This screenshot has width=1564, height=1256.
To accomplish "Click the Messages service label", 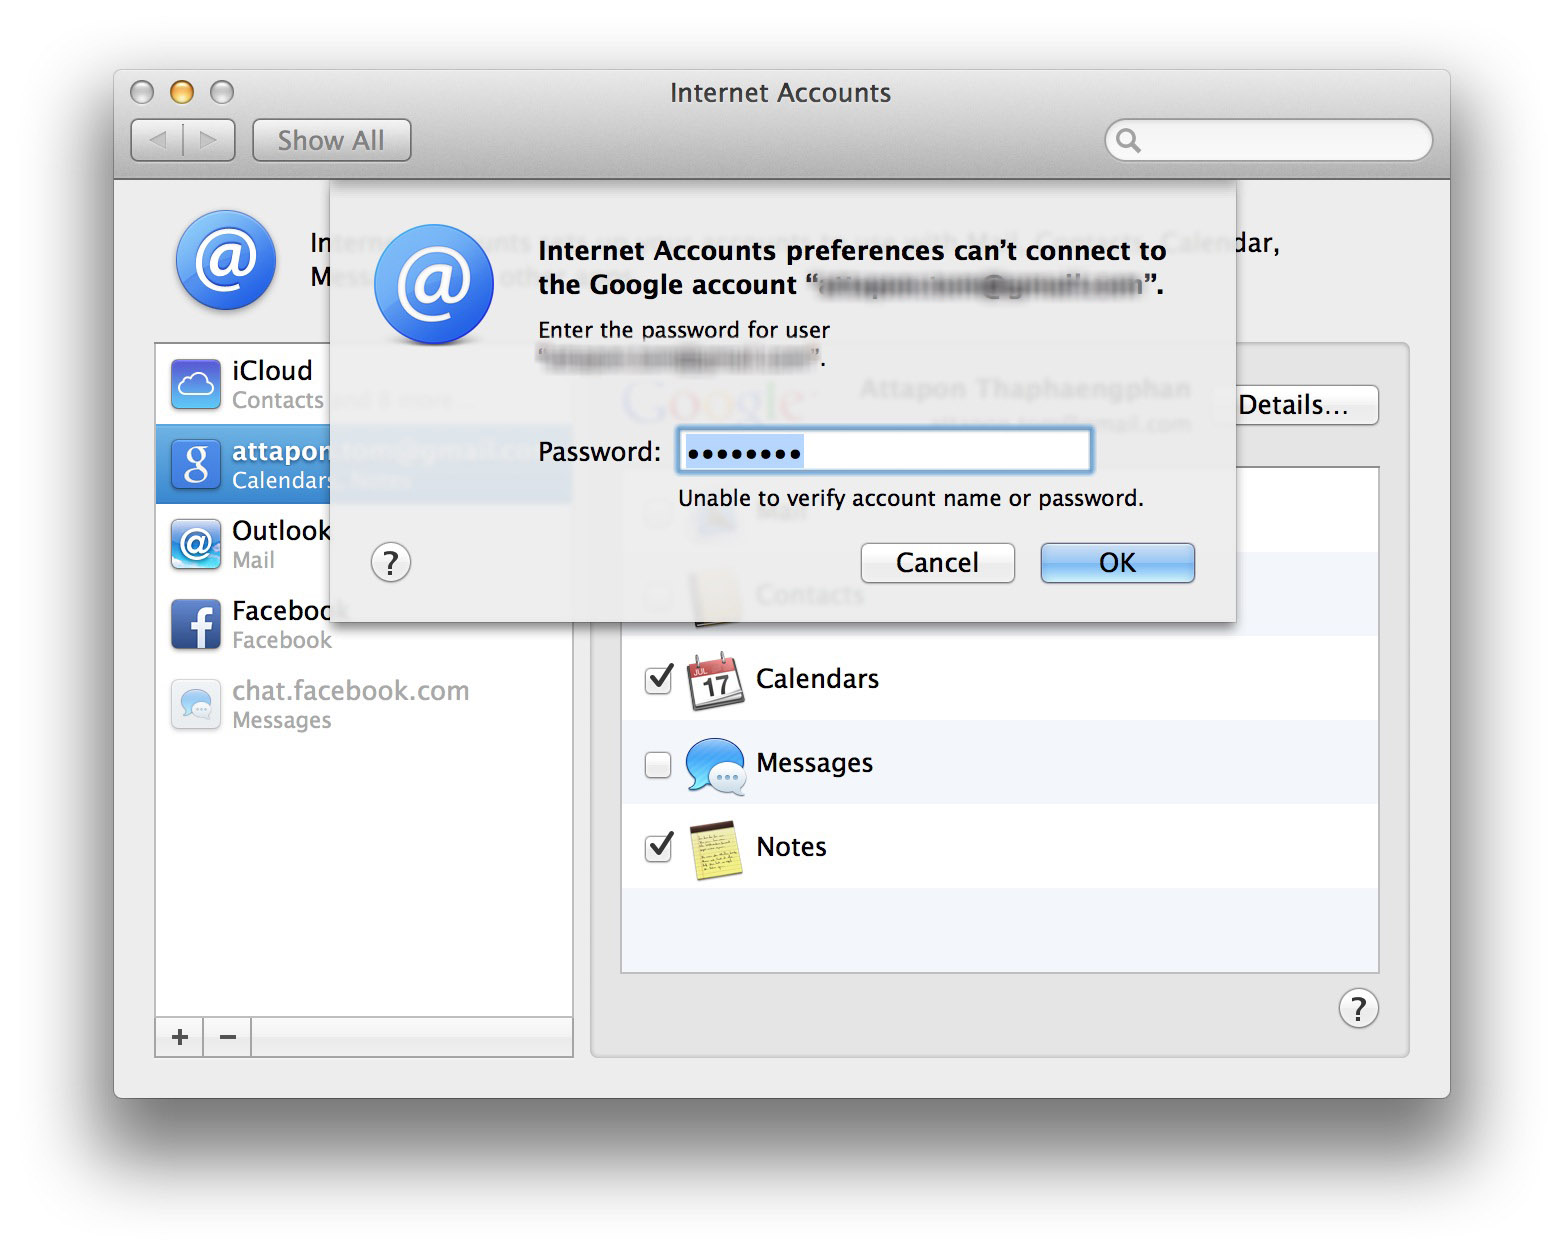I will click(x=814, y=763).
